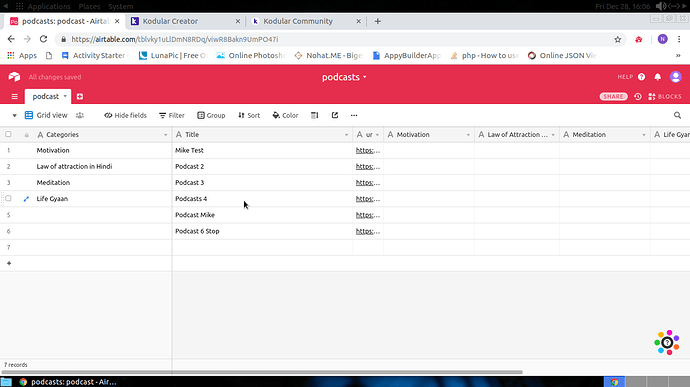Open the url field dropdown arrow

(377, 135)
